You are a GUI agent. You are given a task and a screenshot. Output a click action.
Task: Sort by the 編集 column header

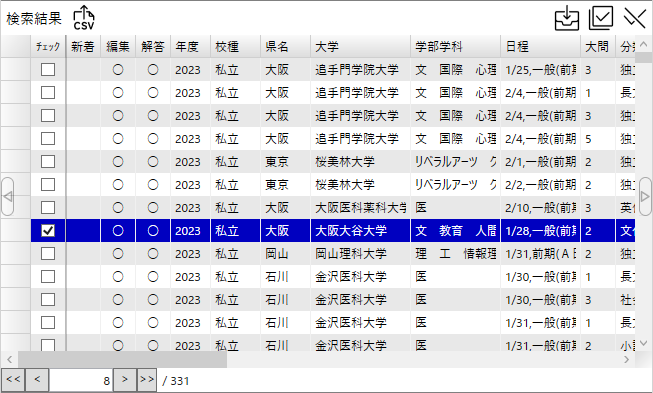coord(118,47)
